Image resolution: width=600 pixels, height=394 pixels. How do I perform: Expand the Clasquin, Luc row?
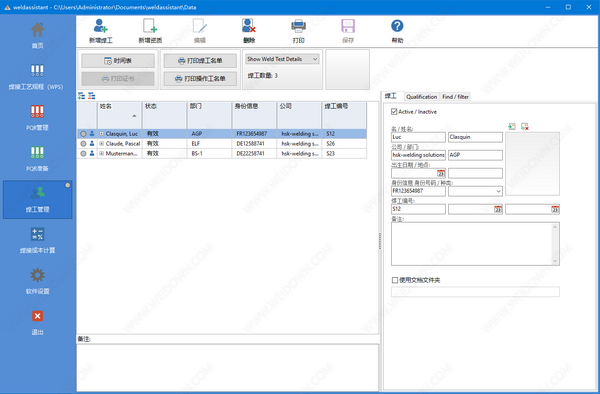102,134
